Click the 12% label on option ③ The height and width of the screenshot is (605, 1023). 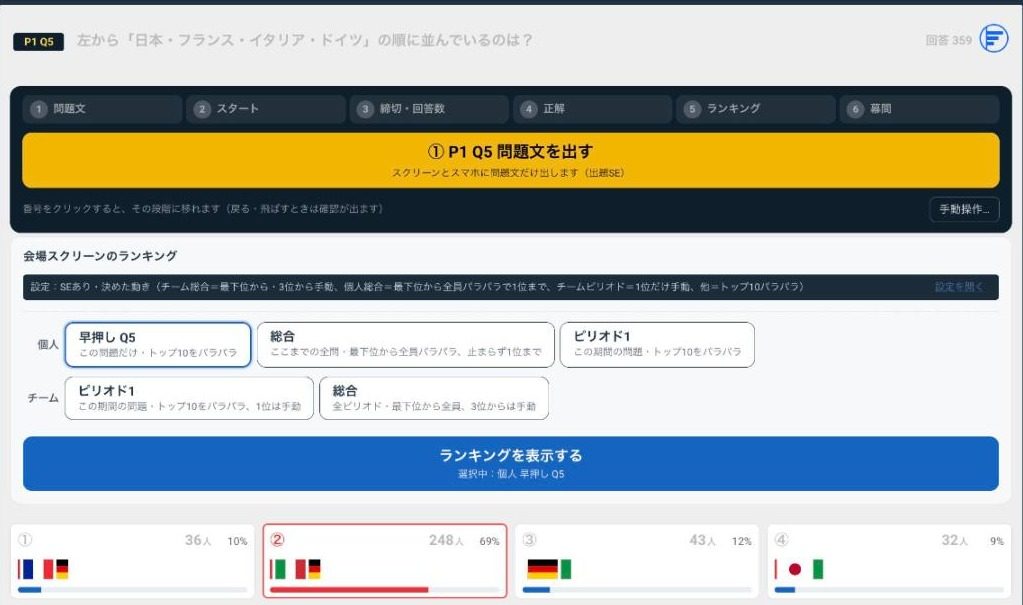[741, 542]
